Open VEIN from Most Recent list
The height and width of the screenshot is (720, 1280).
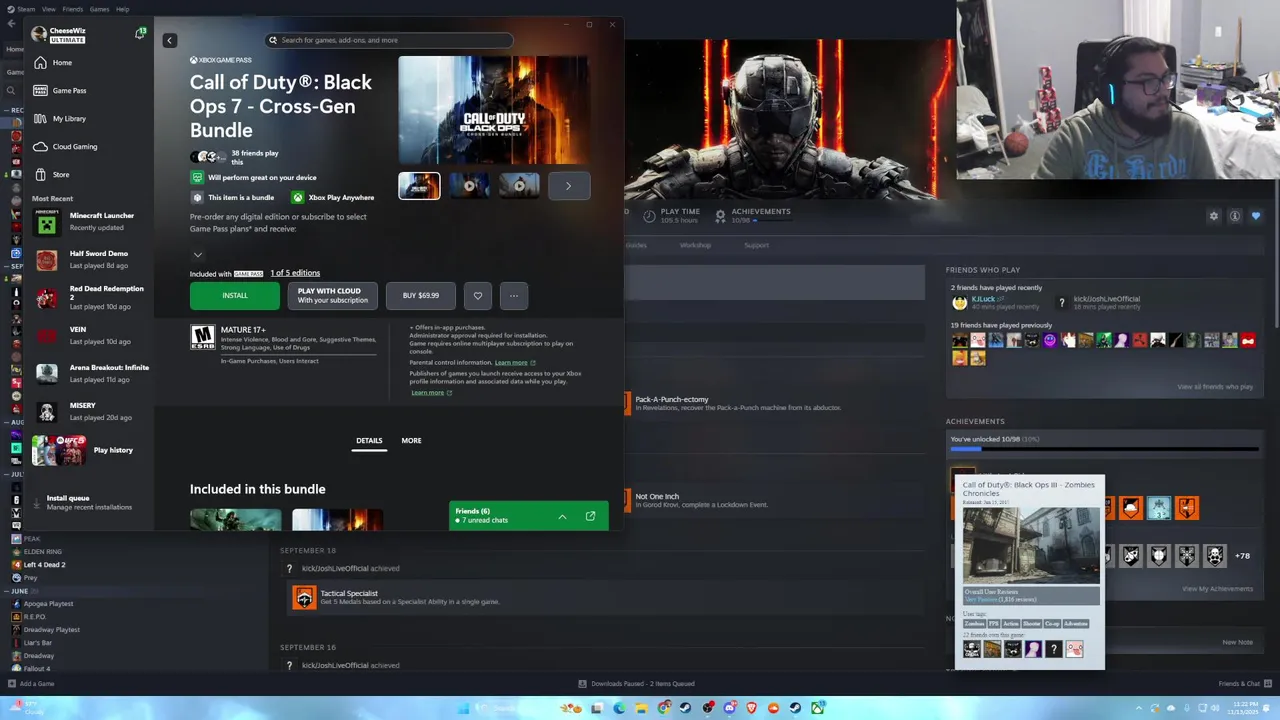[x=92, y=335]
